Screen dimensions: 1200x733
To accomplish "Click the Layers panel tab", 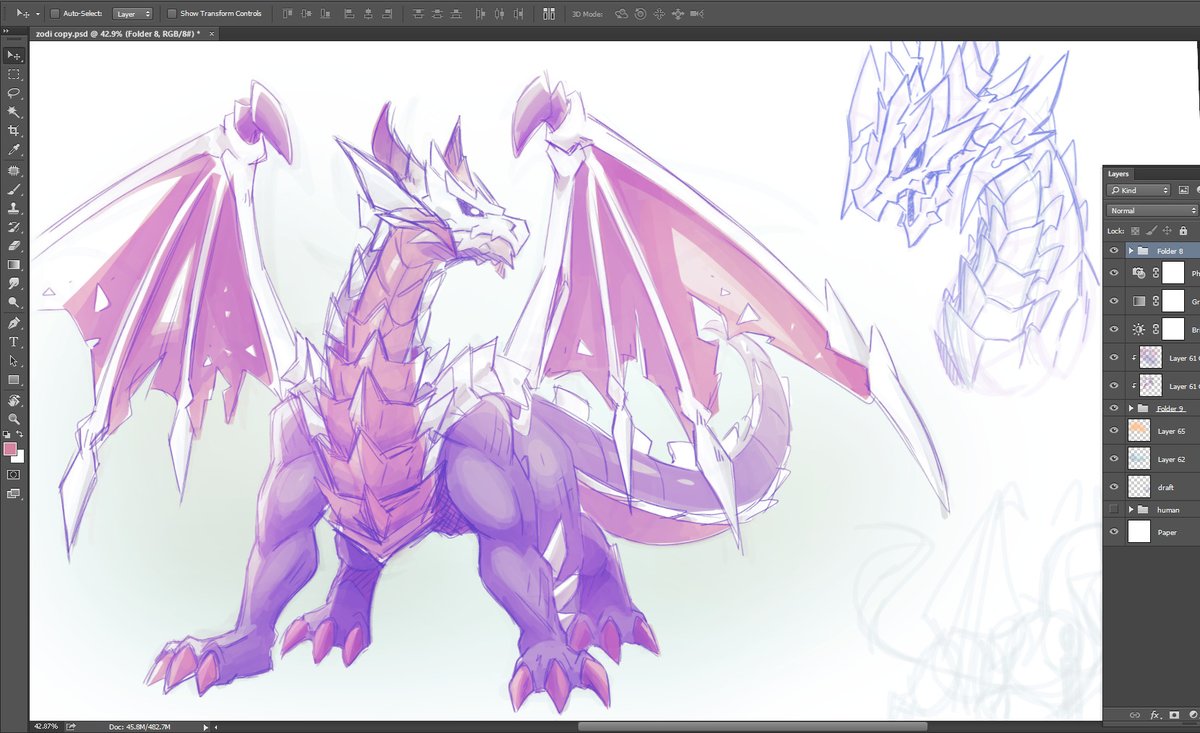I will (1118, 173).
